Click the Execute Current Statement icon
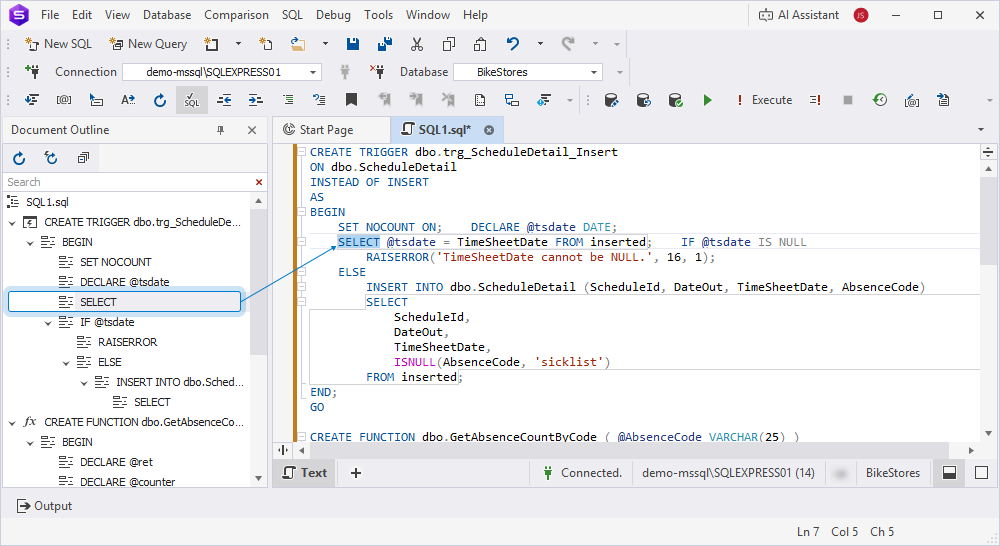1000x546 pixels. [x=815, y=100]
